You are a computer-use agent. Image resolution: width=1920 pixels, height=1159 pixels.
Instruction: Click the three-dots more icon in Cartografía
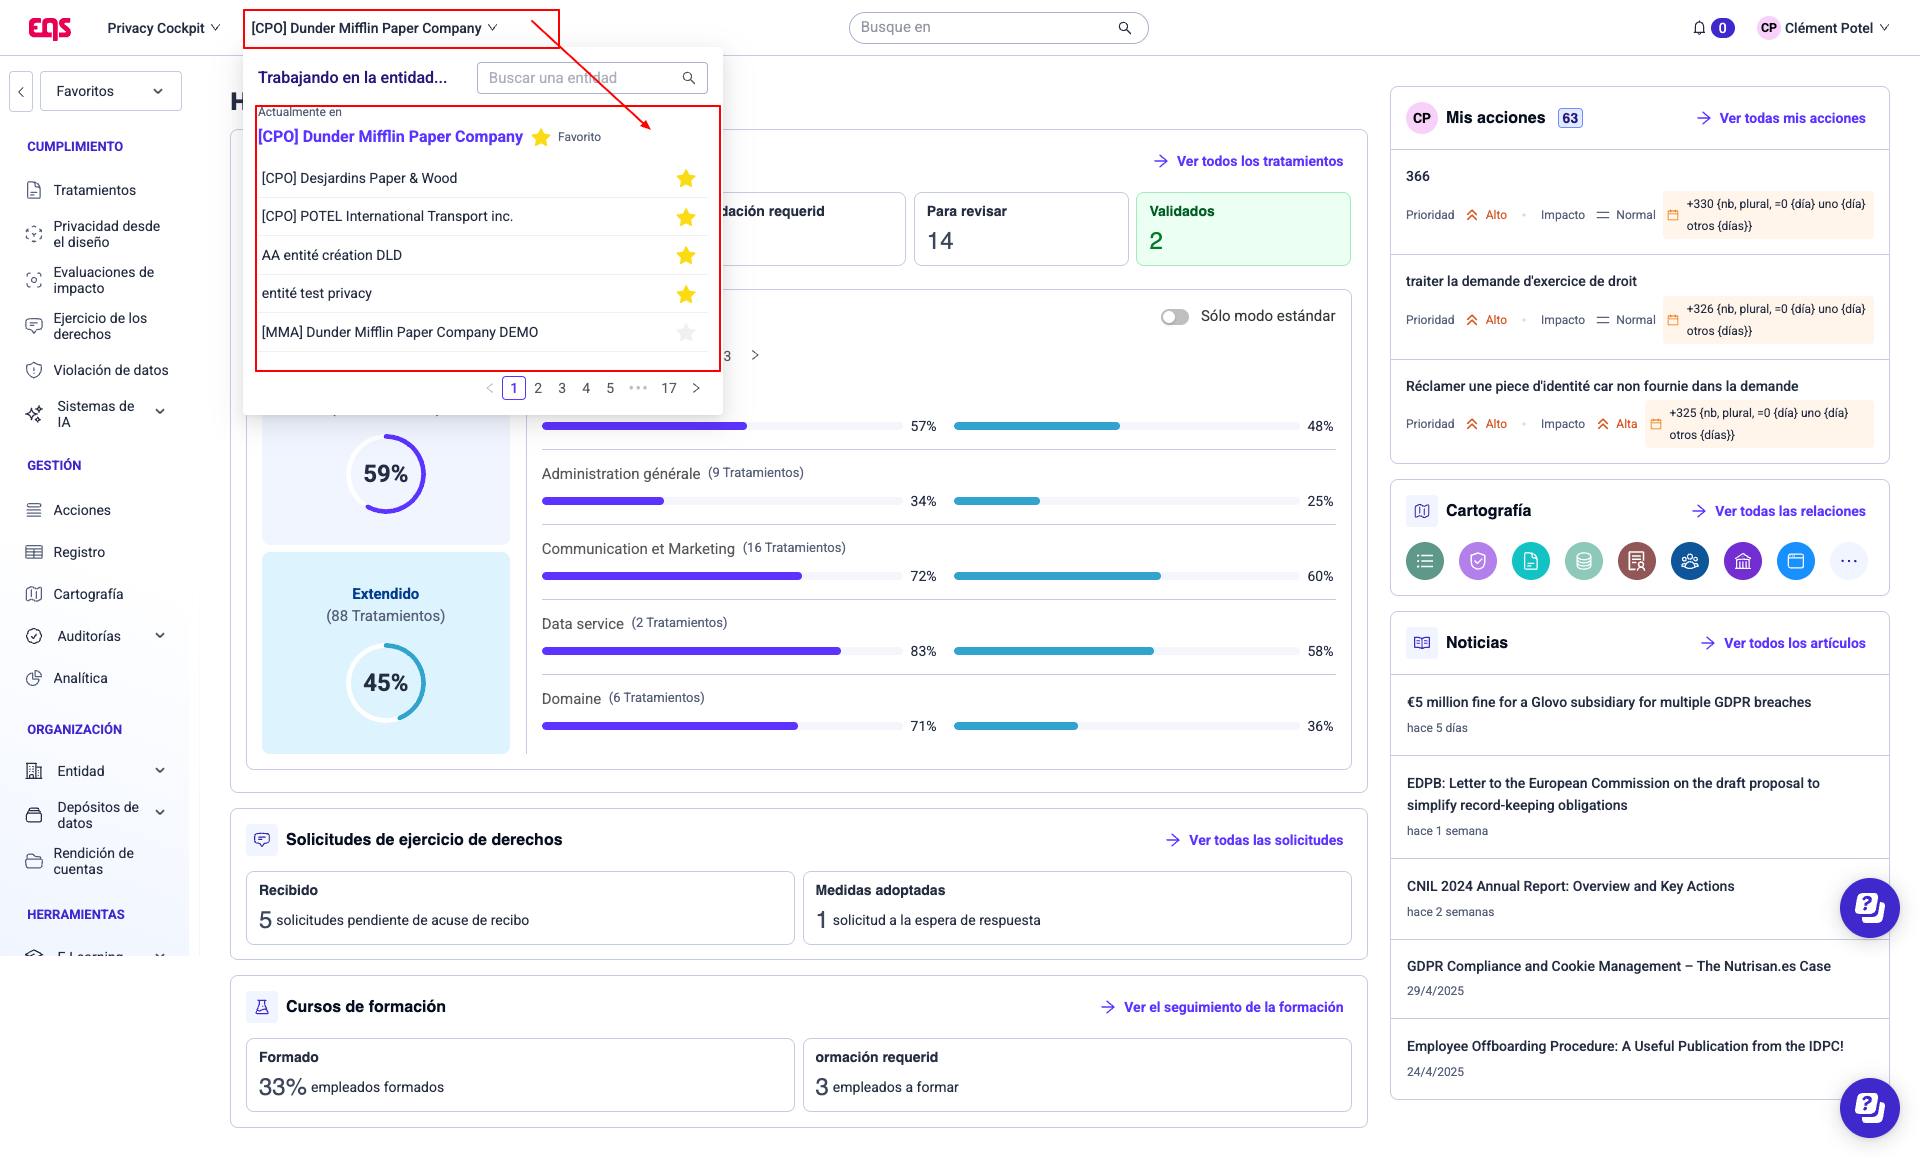click(1849, 561)
